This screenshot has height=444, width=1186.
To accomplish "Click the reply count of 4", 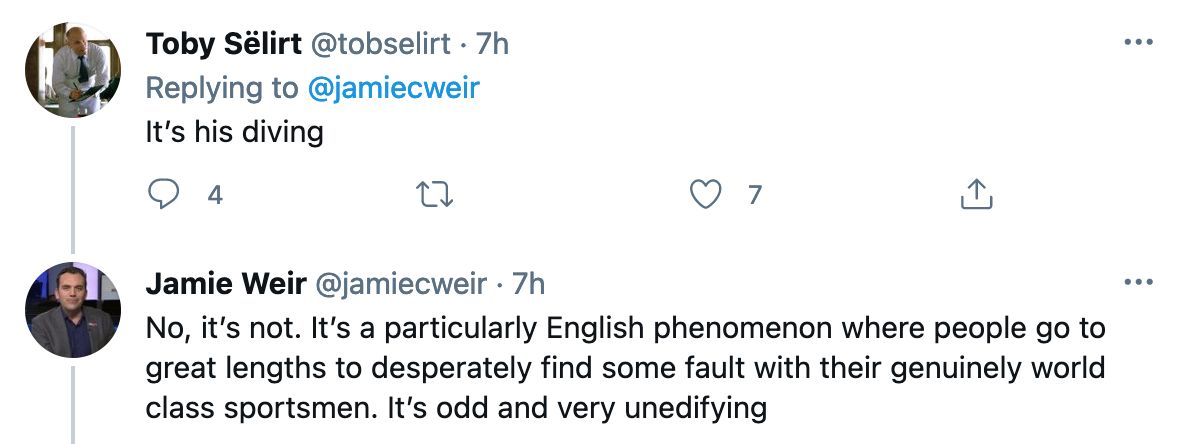I will point(214,196).
